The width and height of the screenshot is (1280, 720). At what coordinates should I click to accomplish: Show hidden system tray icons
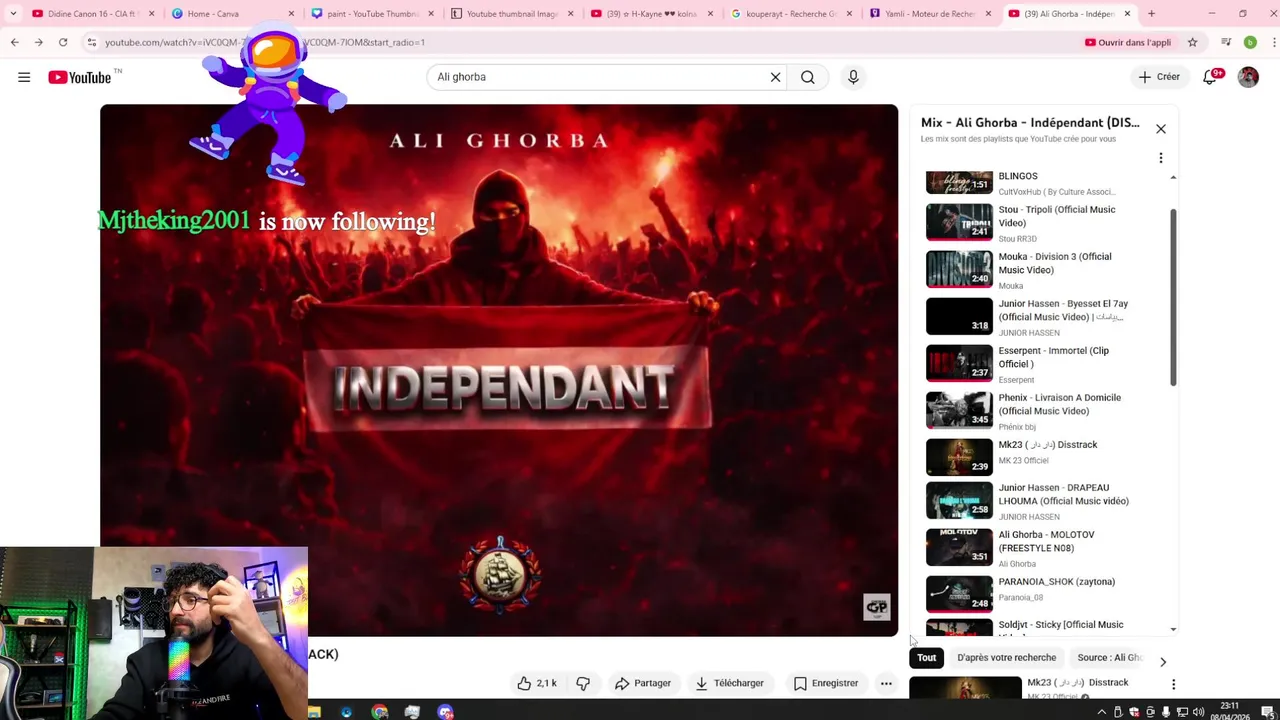pos(1102,712)
